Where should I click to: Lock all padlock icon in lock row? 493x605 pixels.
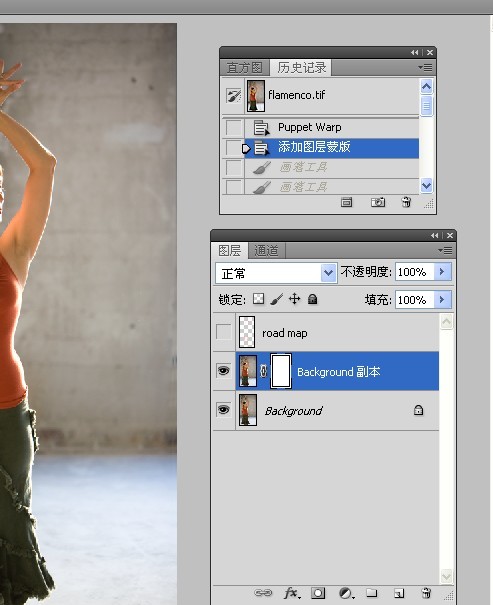(x=312, y=299)
